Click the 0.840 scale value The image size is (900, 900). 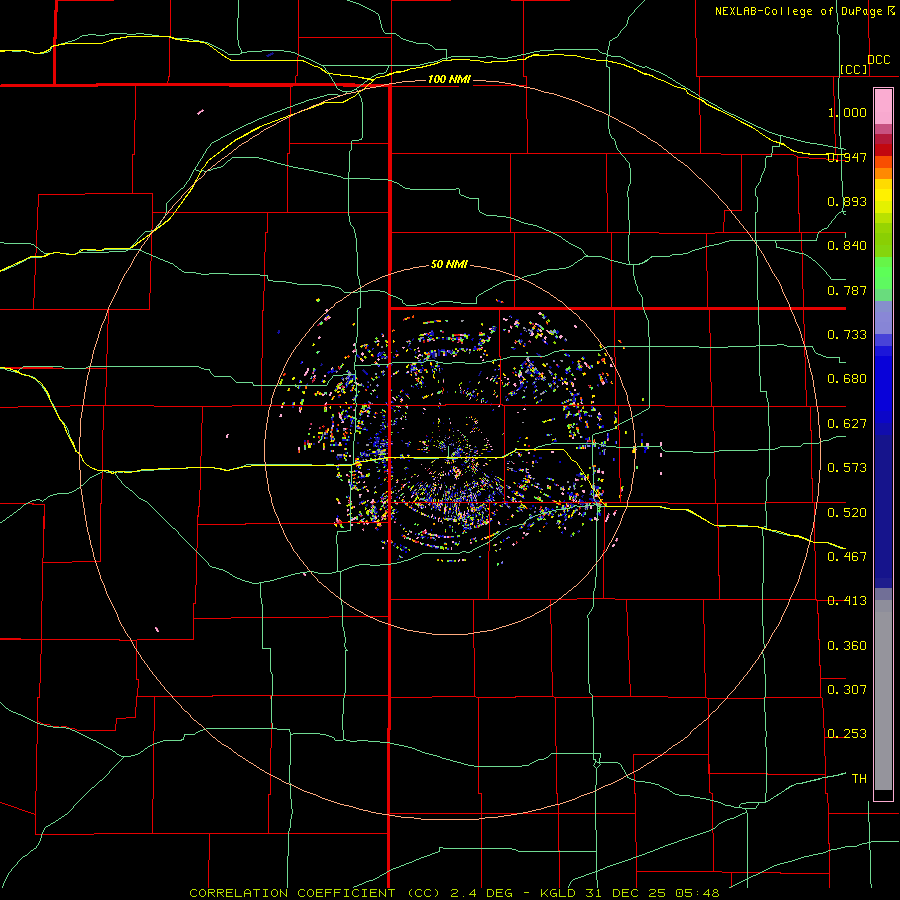tap(847, 246)
